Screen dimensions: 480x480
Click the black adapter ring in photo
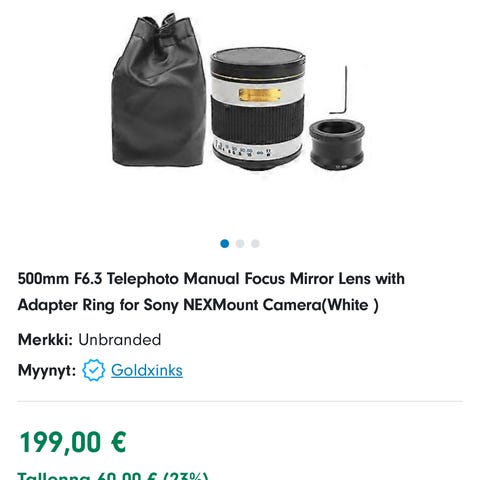point(337,145)
